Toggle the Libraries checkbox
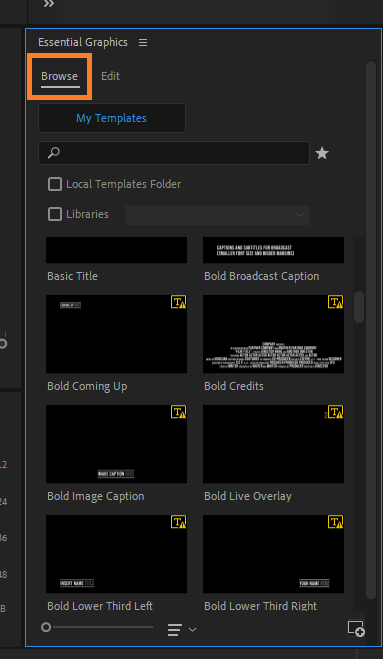The height and width of the screenshot is (659, 383). click(55, 214)
